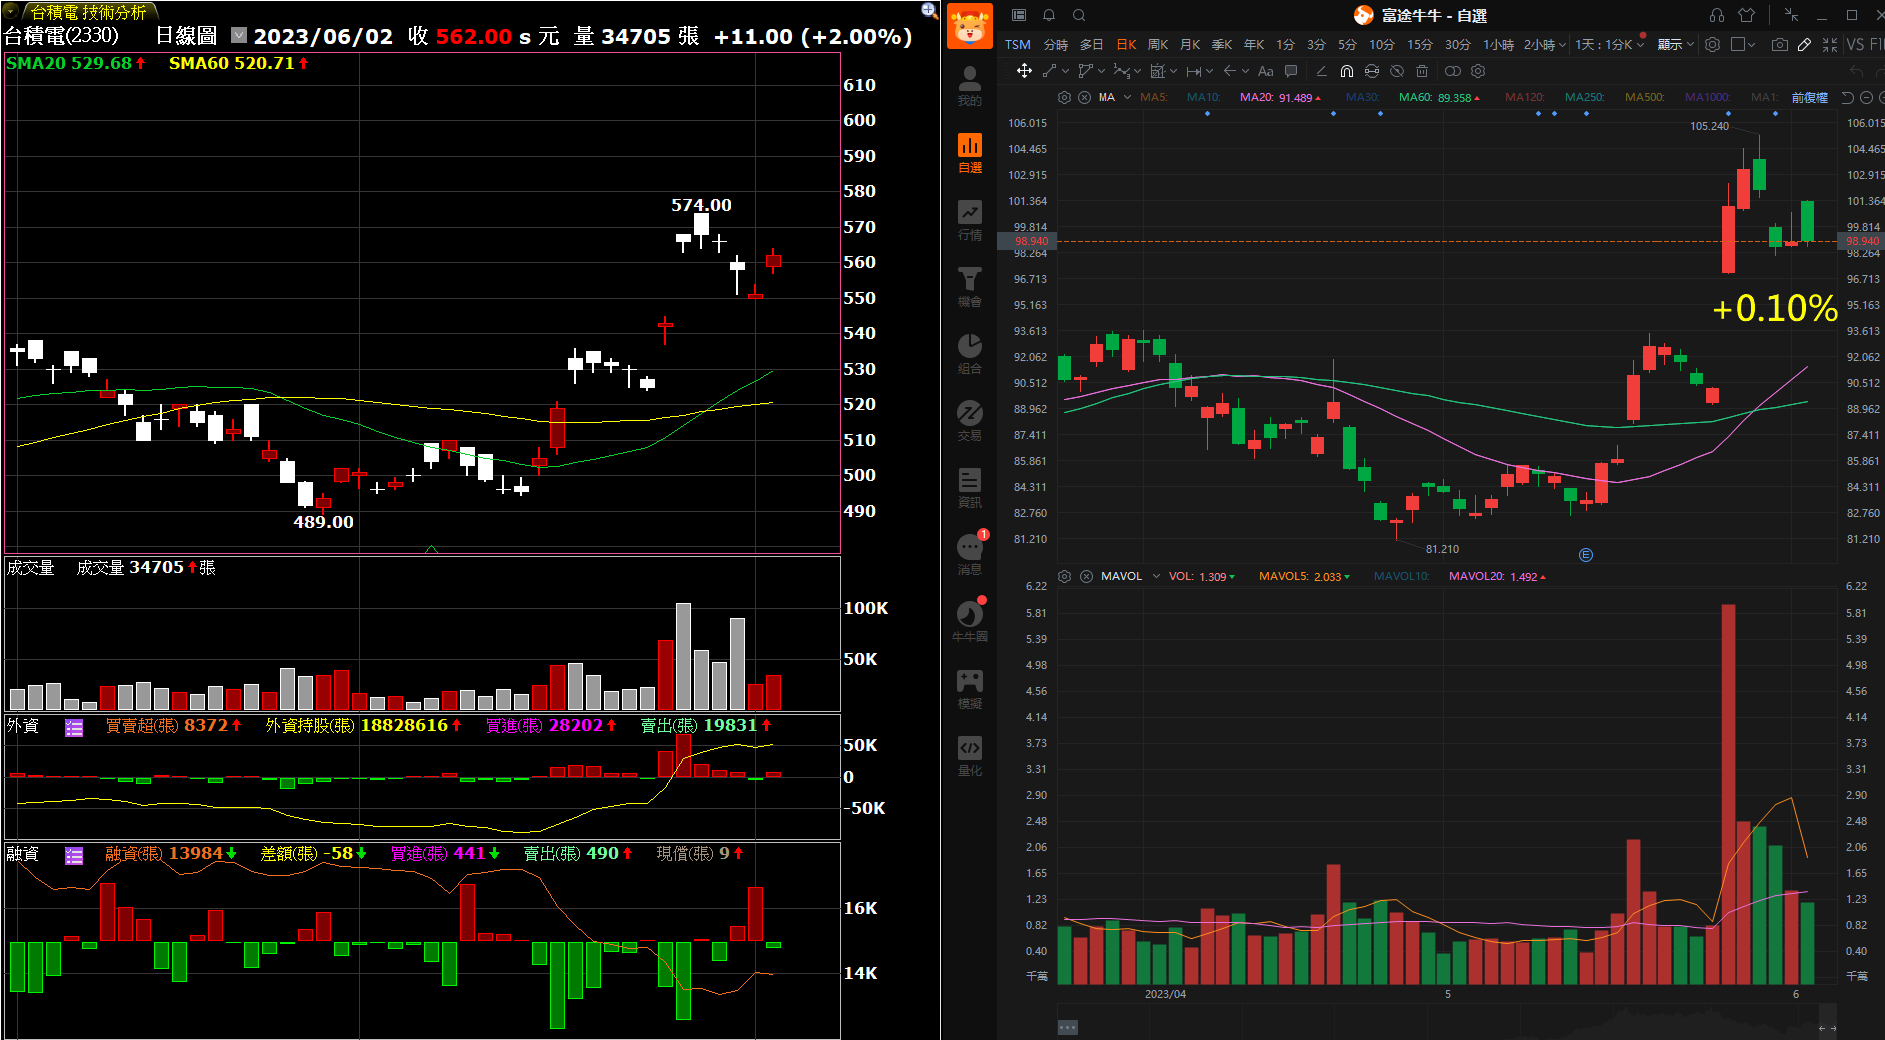The height and width of the screenshot is (1040, 1885).
Task: Select the text Aa drawing tool
Action: click(1266, 71)
